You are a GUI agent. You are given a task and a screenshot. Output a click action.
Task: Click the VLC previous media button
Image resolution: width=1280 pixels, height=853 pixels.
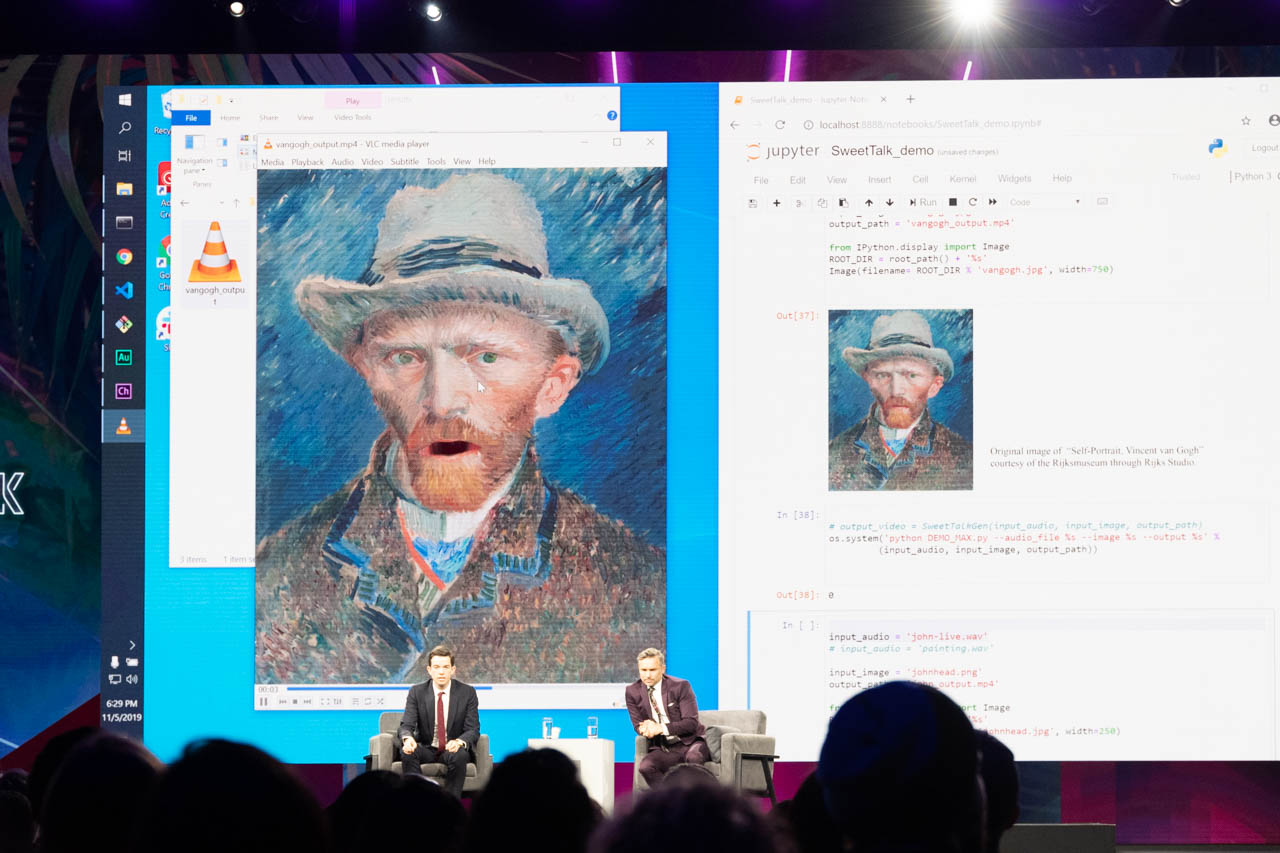283,701
